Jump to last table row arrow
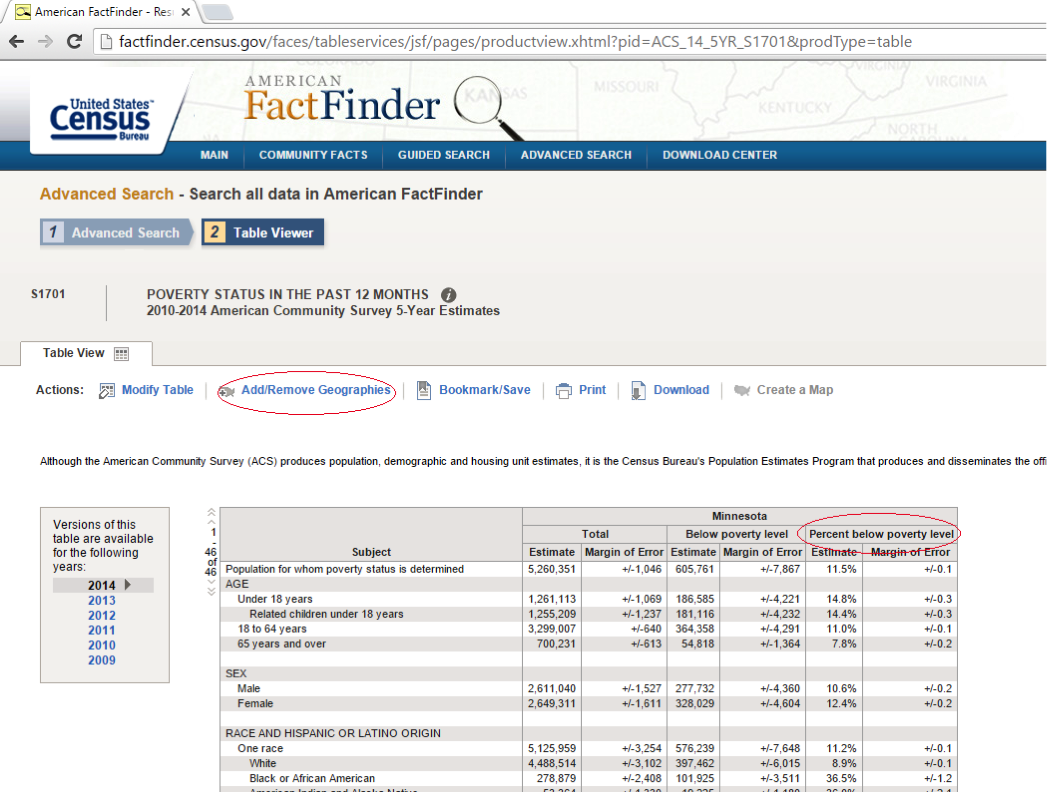The image size is (1047, 793). 211,591
